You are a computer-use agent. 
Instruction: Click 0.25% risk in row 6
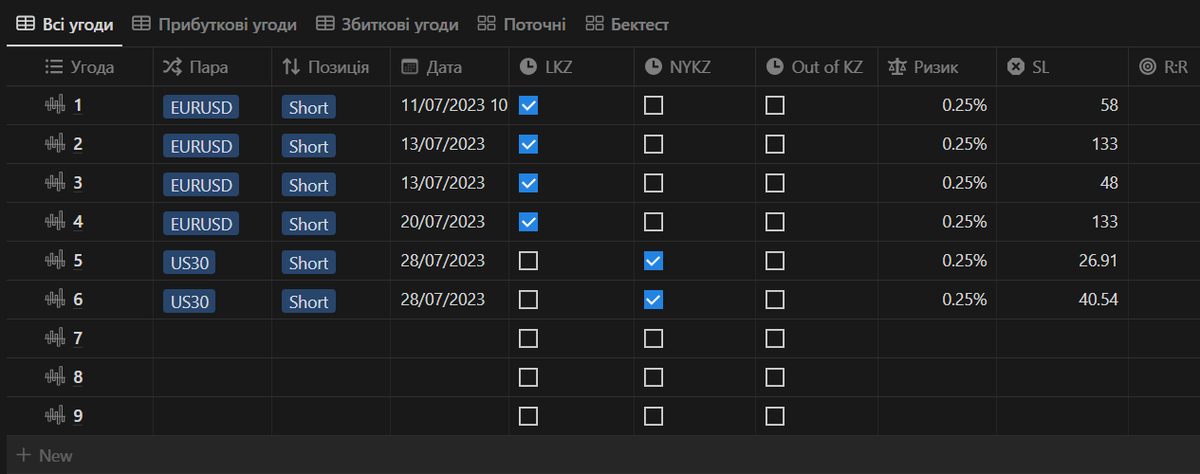coord(964,299)
